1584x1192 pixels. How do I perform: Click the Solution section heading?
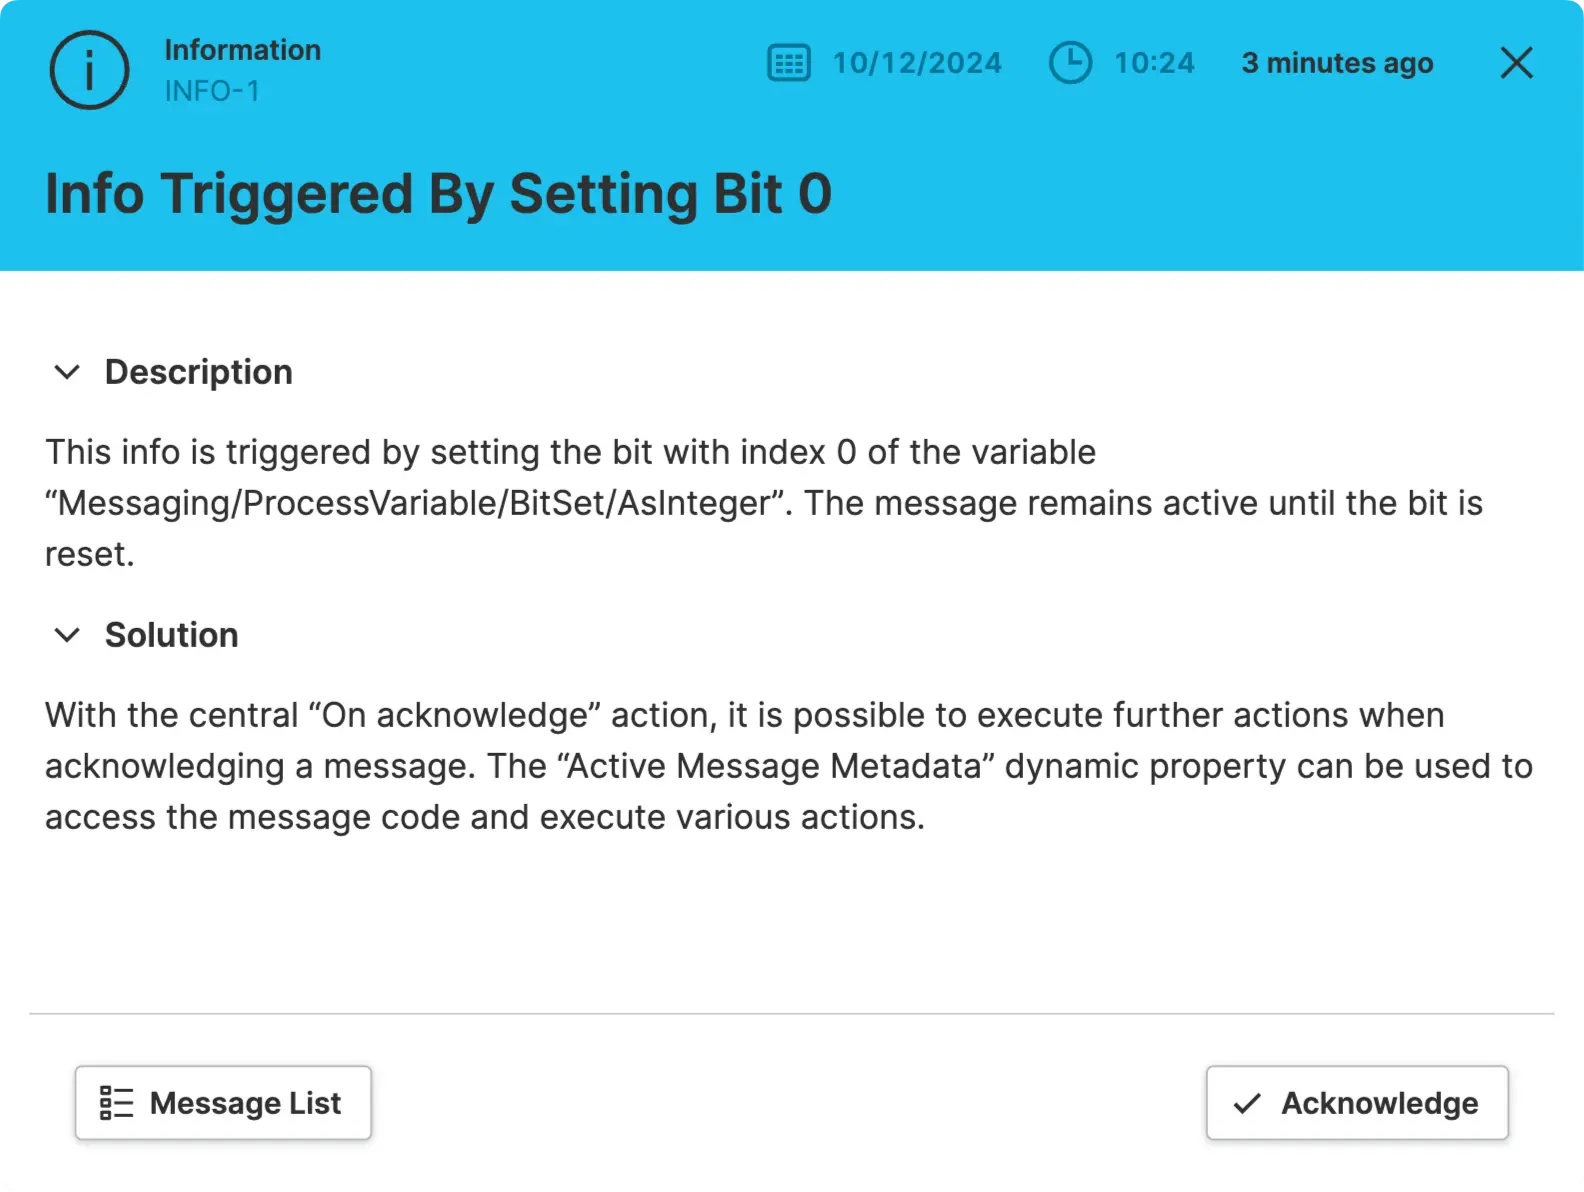coord(171,635)
